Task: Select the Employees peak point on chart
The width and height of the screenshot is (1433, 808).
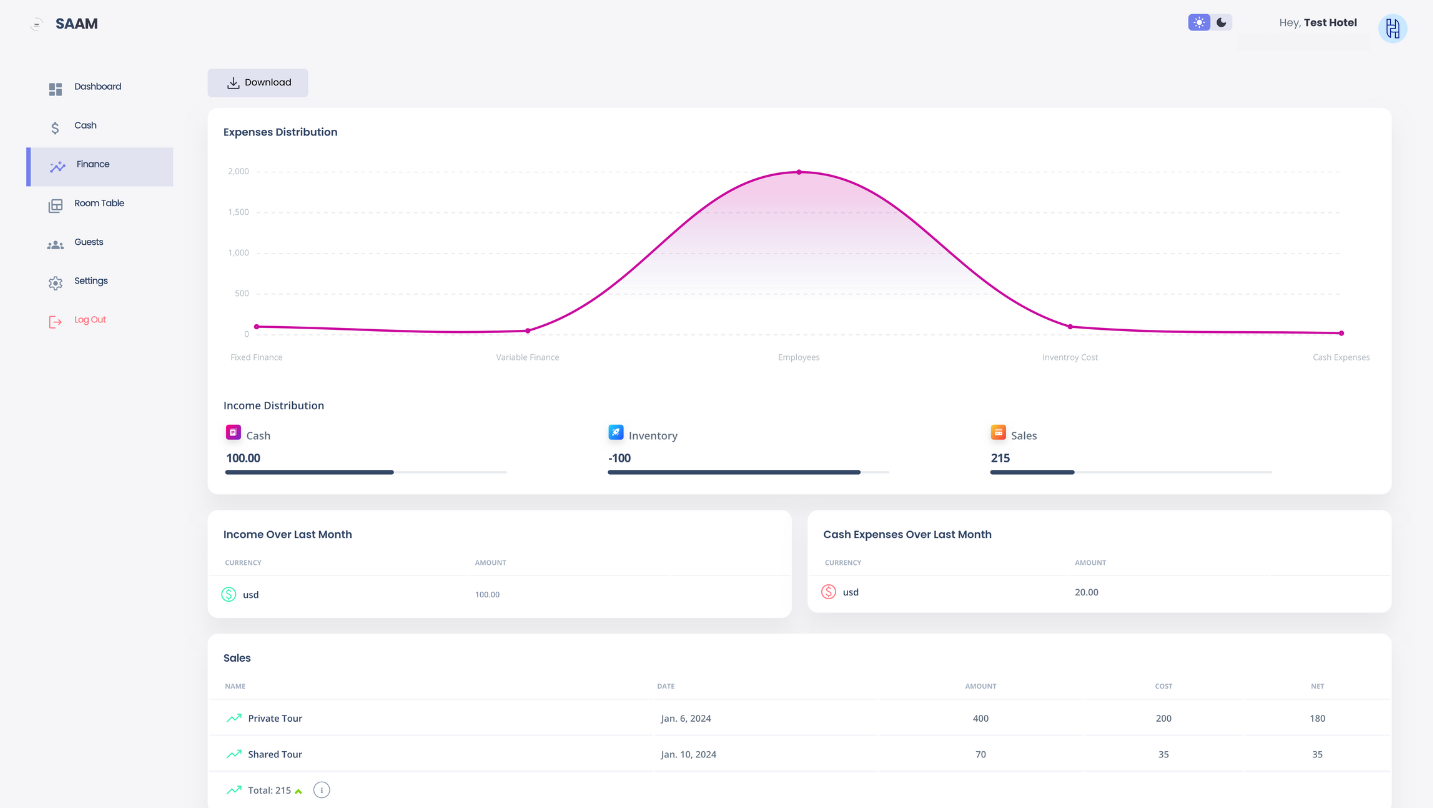Action: (799, 172)
